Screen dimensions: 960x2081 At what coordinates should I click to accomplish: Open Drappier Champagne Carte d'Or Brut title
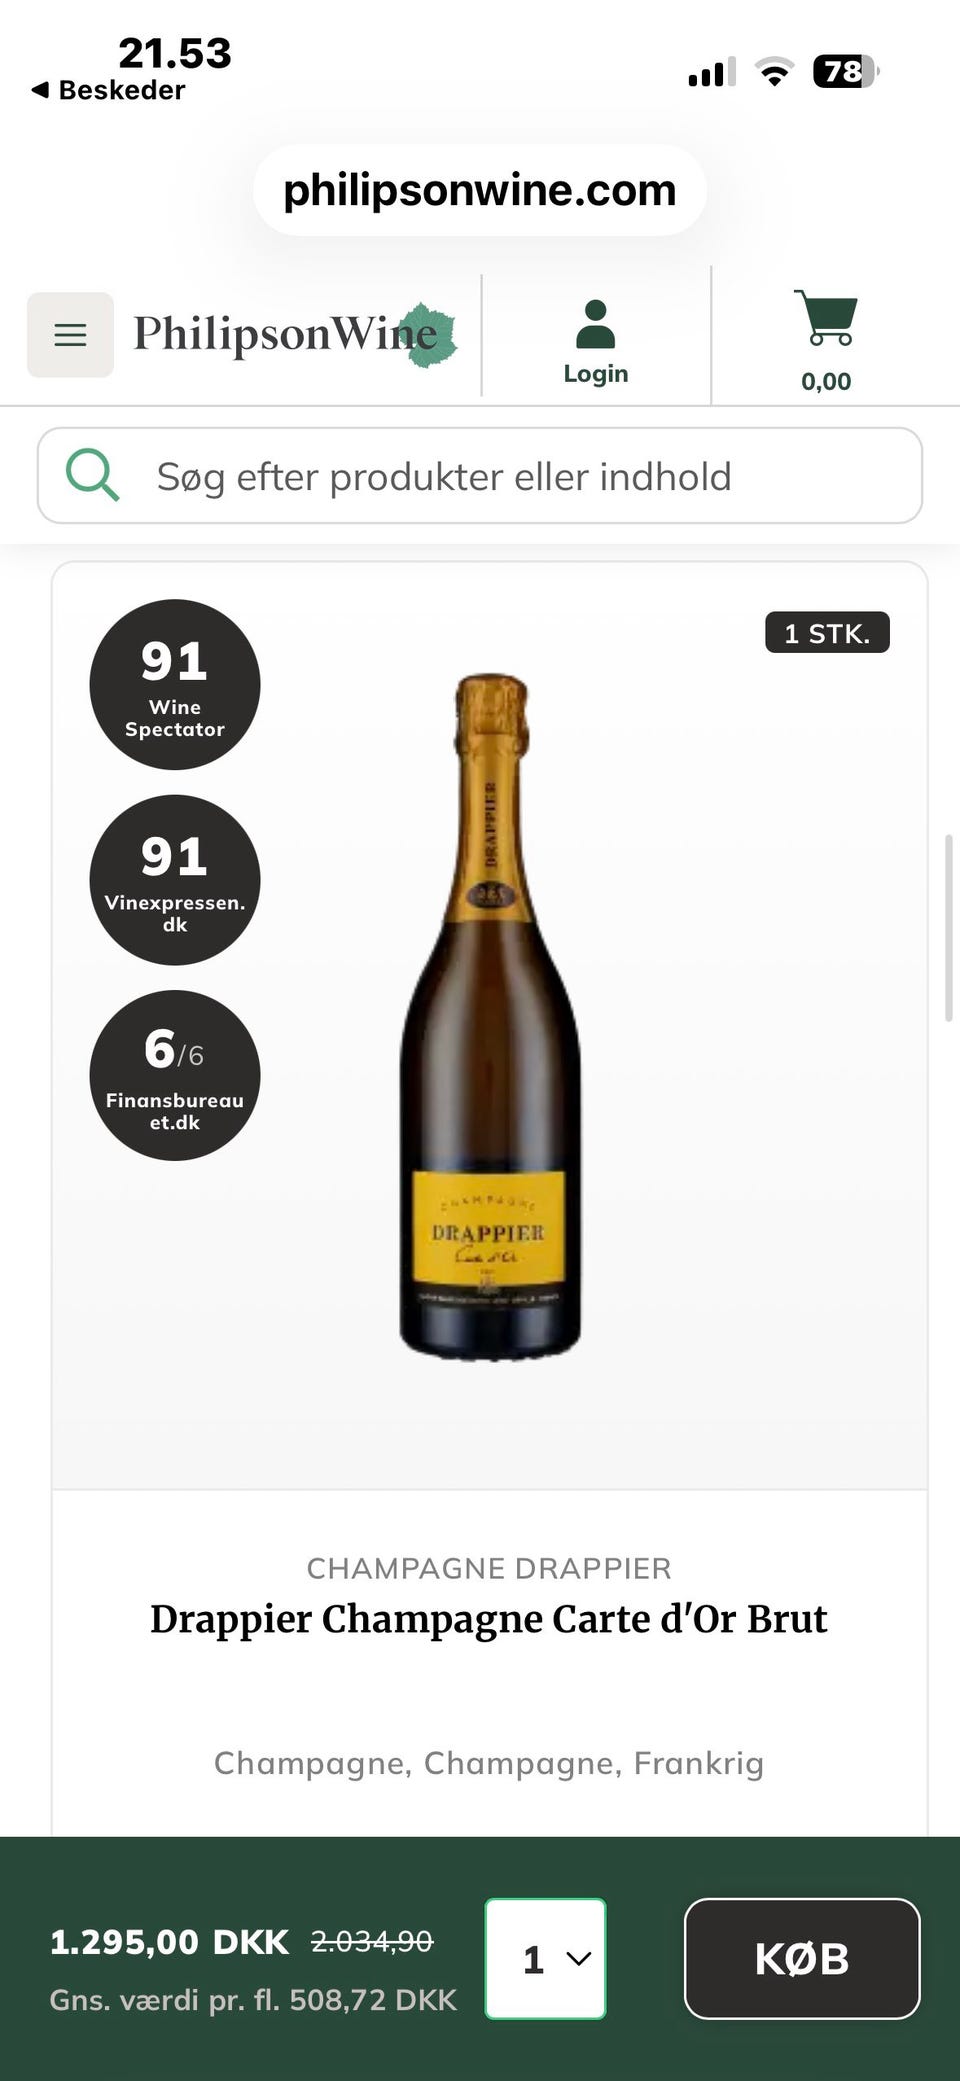pyautogui.click(x=489, y=1619)
